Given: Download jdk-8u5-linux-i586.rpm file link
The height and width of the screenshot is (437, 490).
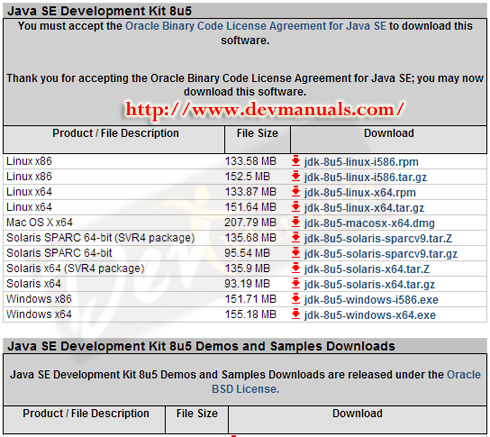Looking at the screenshot, I should tap(361, 162).
